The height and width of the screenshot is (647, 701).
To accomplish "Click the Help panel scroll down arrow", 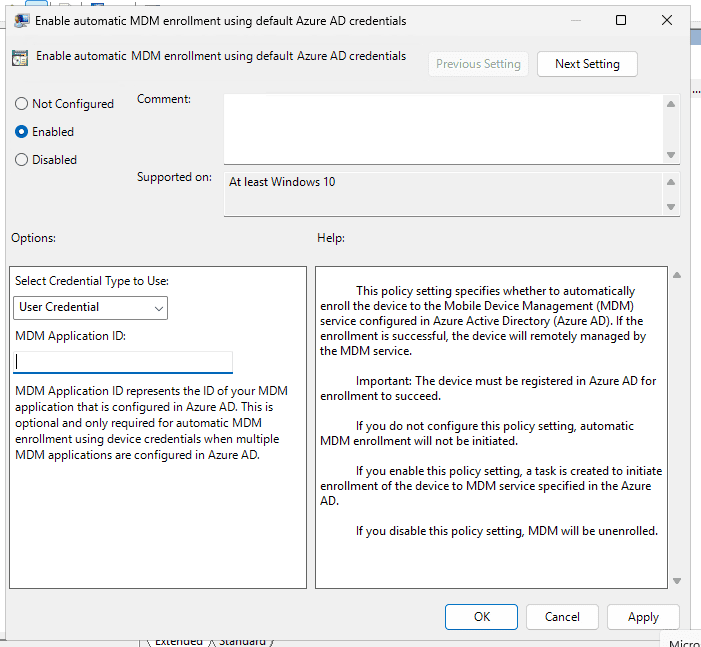I will pos(677,581).
